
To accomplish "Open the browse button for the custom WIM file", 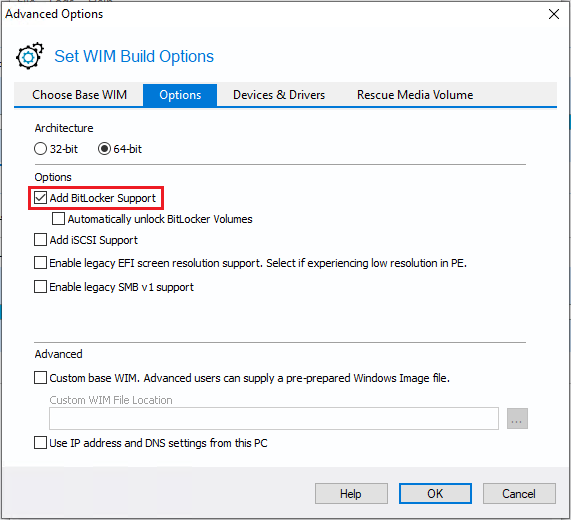I will 517,418.
